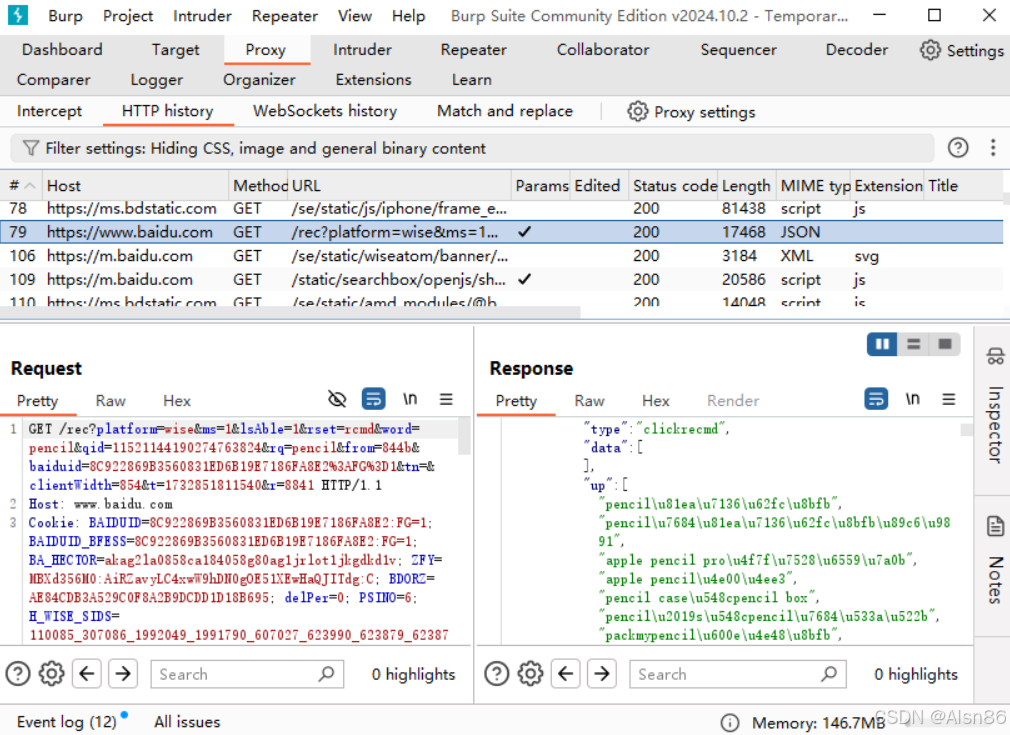Open the Notes side panel
Viewport: 1010px width, 735px height.
[x=995, y=560]
